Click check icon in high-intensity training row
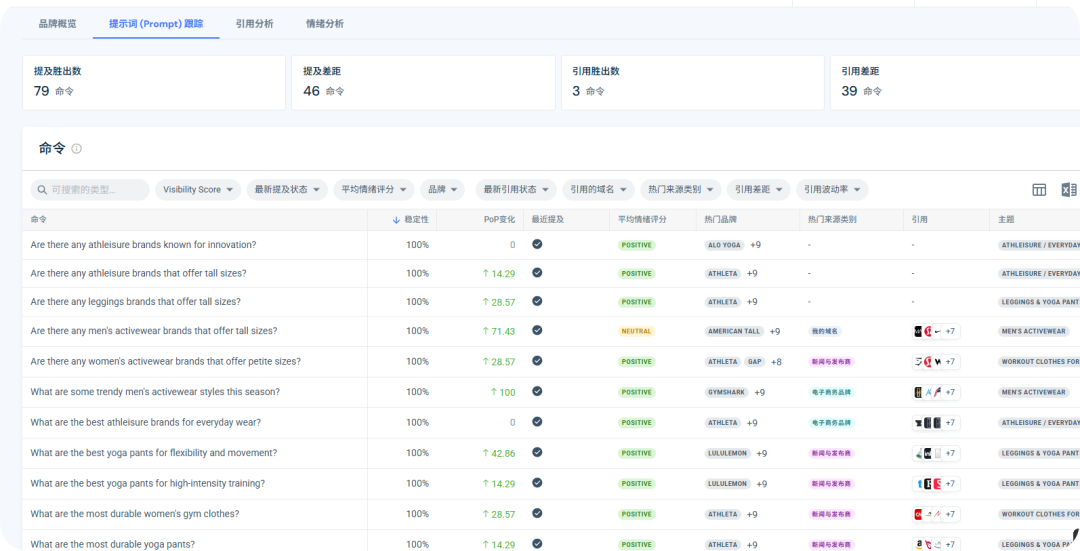Screen dimensions: 1080x551 537,483
